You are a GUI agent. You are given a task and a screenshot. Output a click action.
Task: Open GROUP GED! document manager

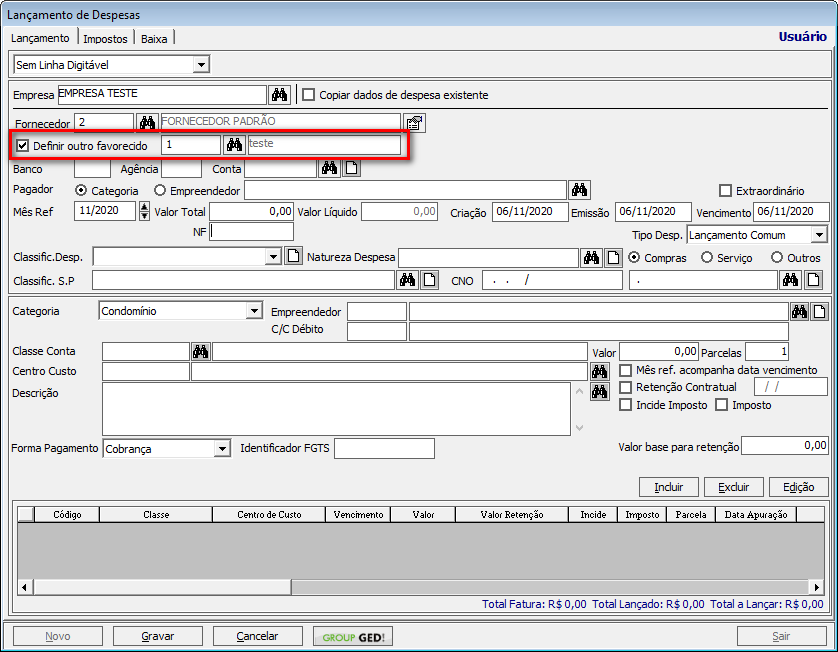coord(353,637)
